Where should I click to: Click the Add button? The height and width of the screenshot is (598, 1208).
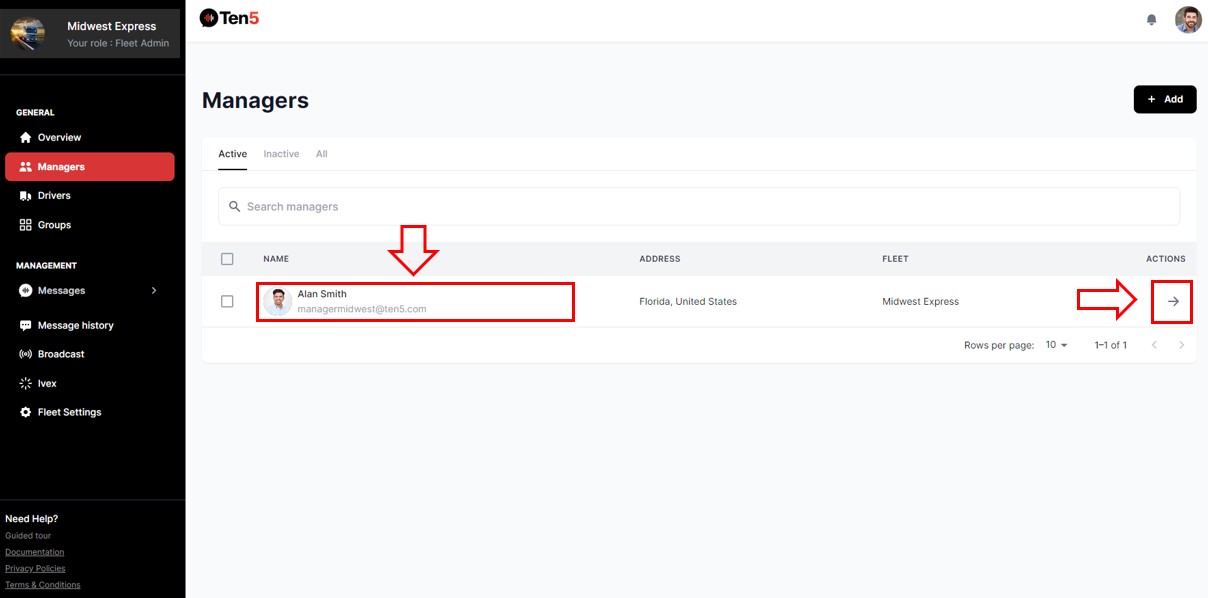click(x=1164, y=99)
